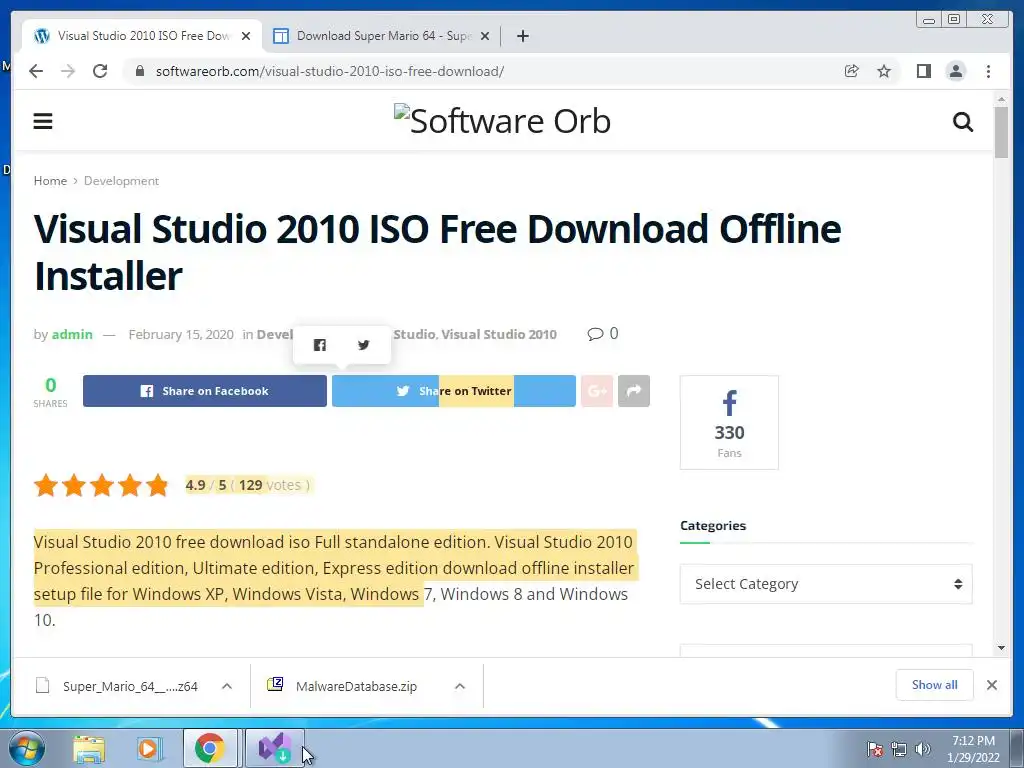The height and width of the screenshot is (768, 1024).
Task: Click the fifth rating star
Action: point(157,485)
